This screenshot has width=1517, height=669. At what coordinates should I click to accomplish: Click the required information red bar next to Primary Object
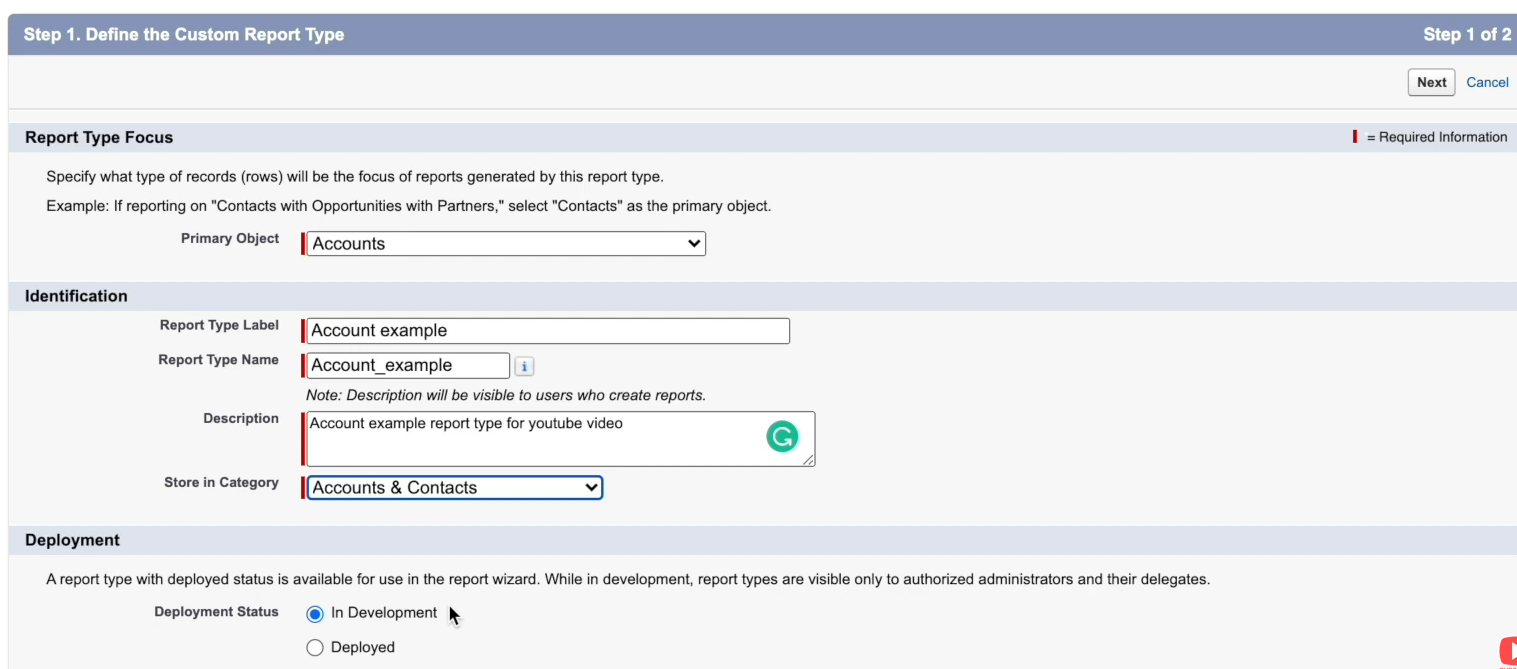tap(302, 243)
